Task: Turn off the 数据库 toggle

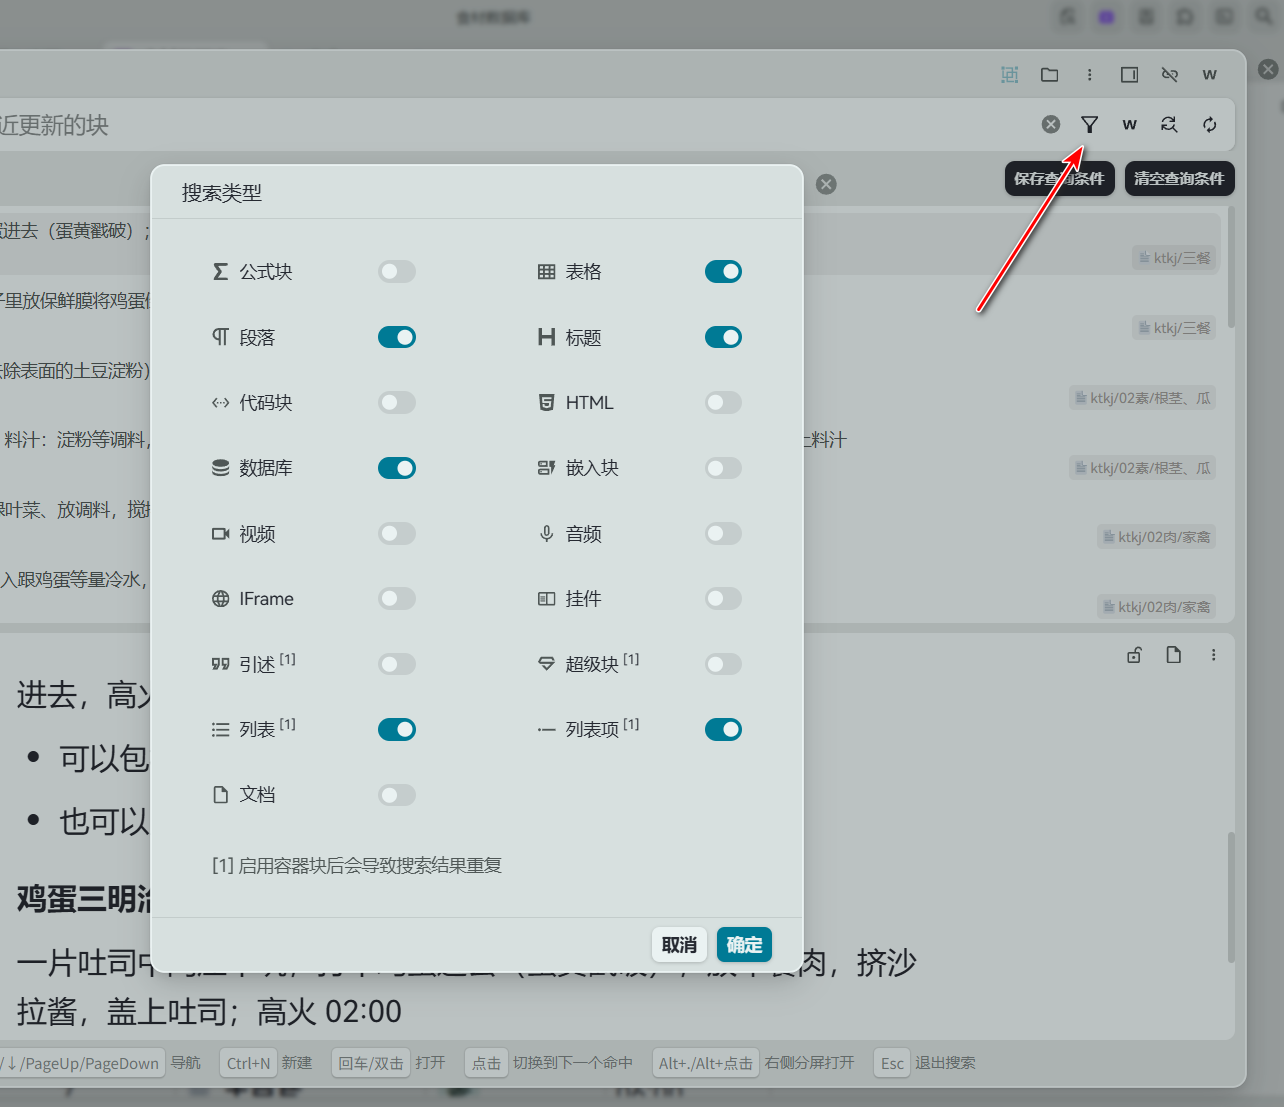Action: click(396, 468)
